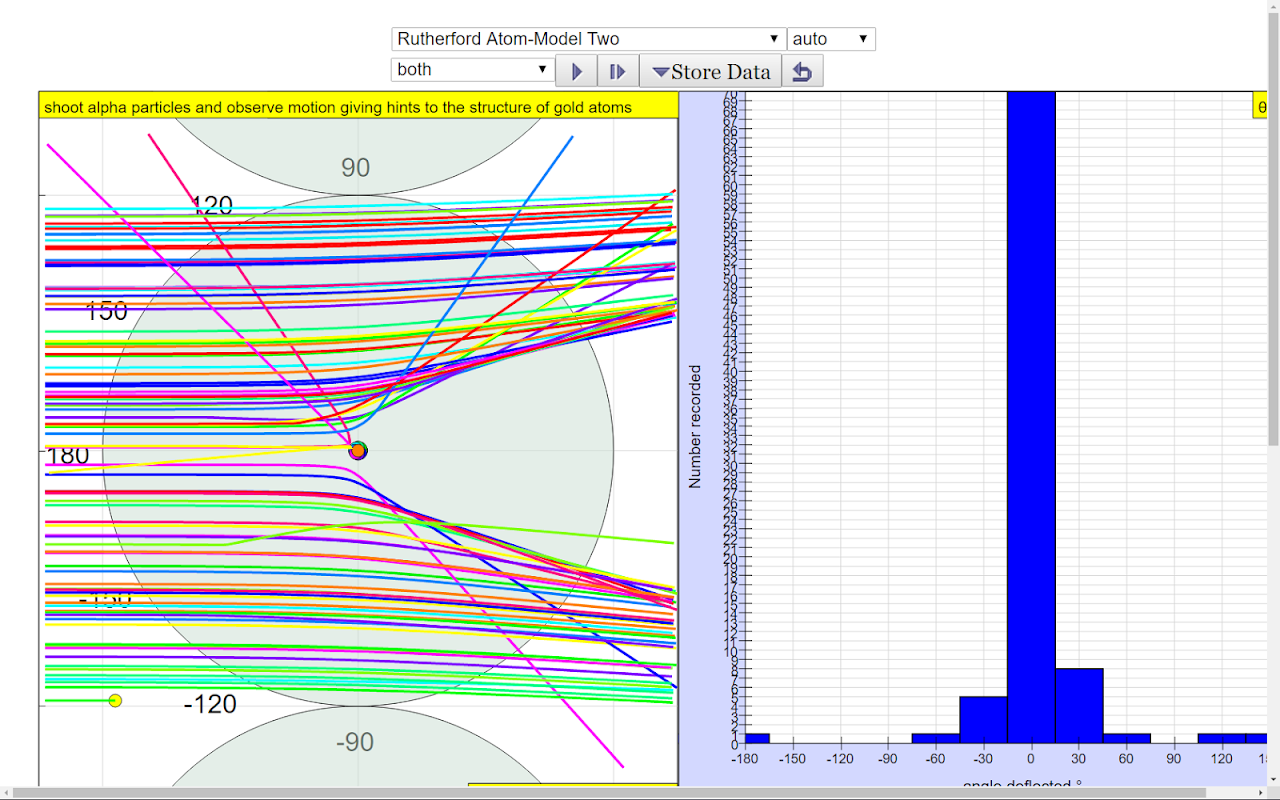Click the tall blue zero-degree histogram bar
The width and height of the screenshot is (1280, 800).
pyautogui.click(x=1031, y=417)
